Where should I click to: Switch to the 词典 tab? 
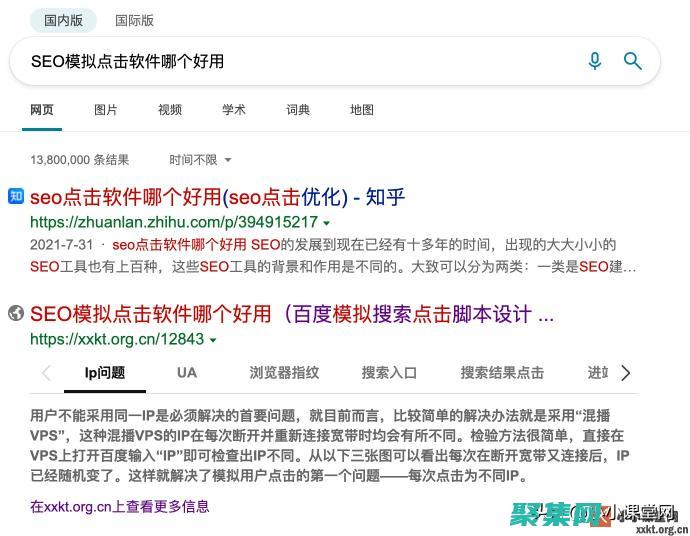pos(298,110)
